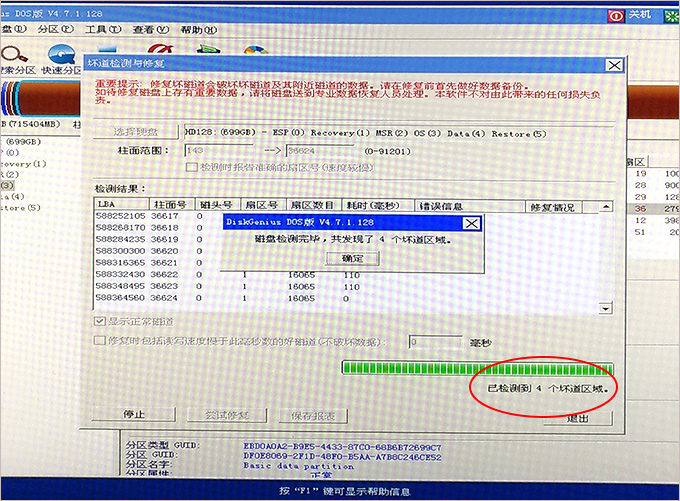Screen dimensions: 680x501
Task: Click the 关机 shutdown icon
Action: 615,16
